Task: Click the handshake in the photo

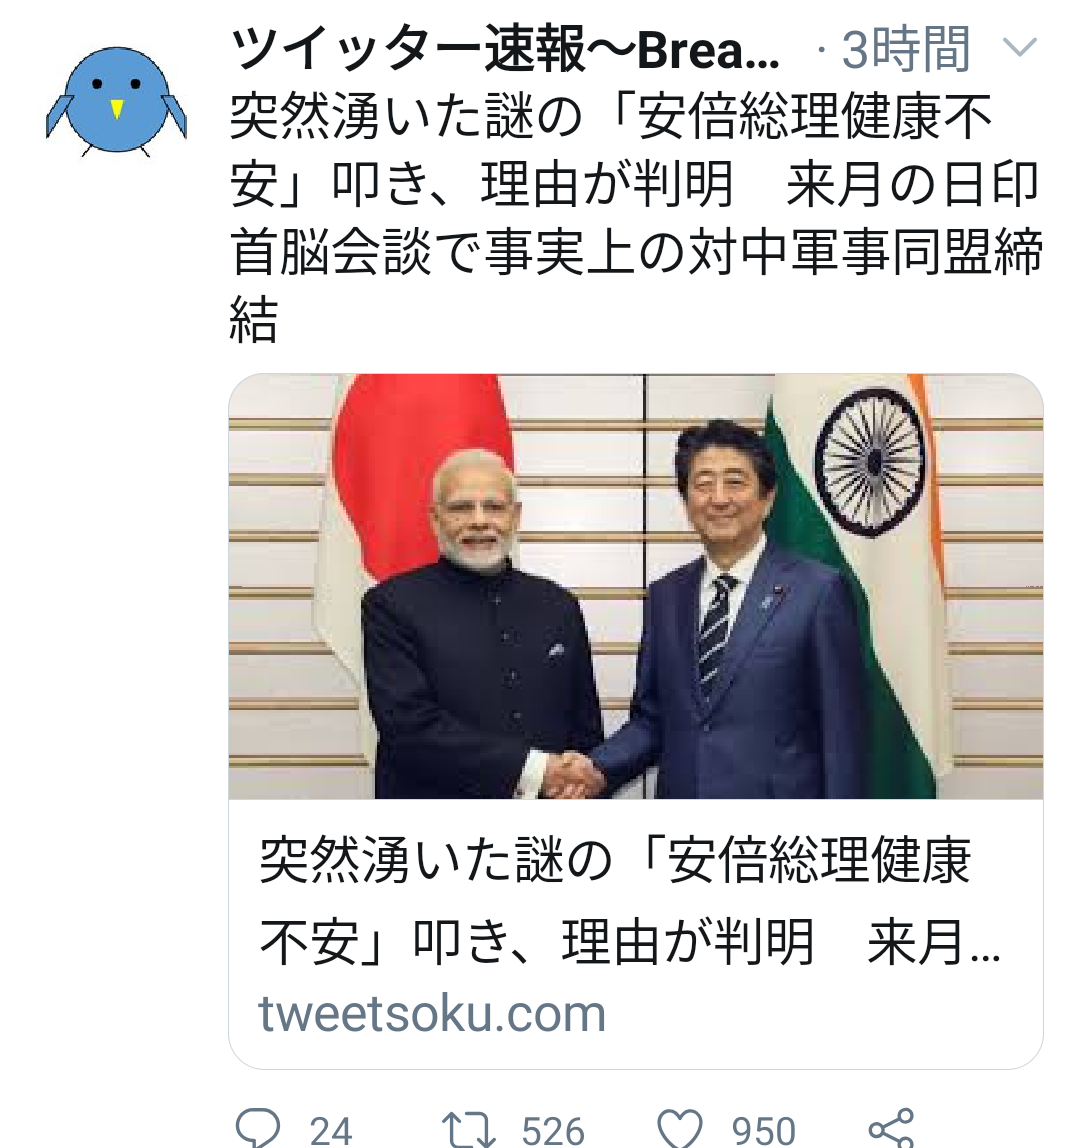Action: pyautogui.click(x=576, y=775)
